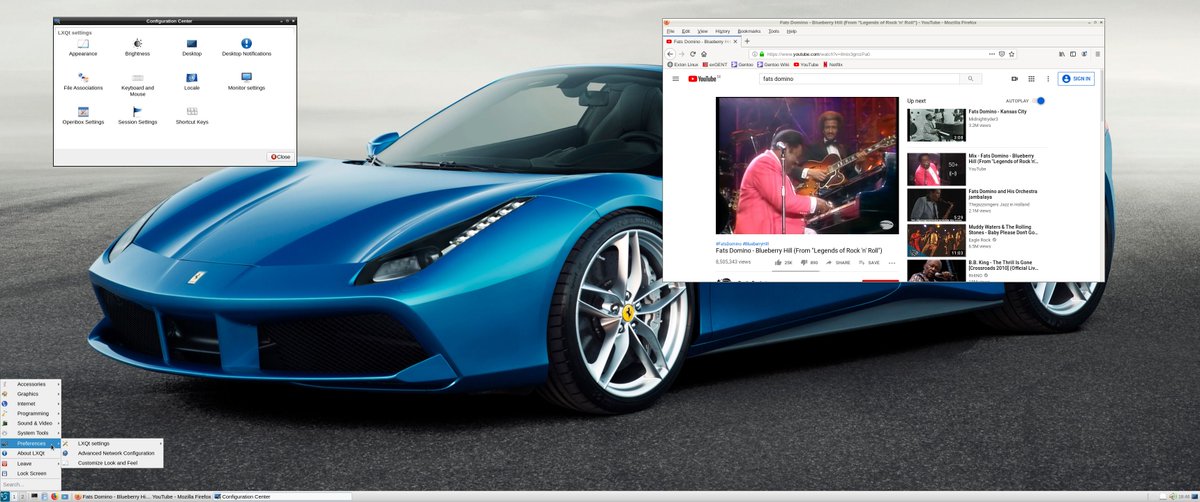
Task: Click SHARE under the video
Action: [x=838, y=262]
